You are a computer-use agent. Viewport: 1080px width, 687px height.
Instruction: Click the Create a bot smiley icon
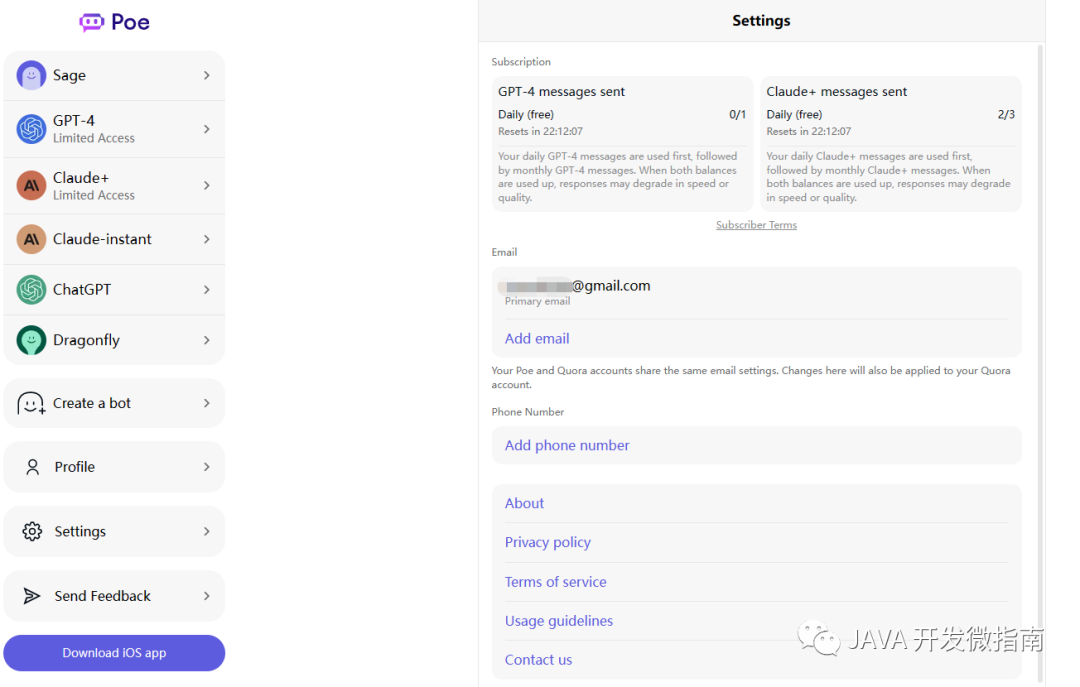[x=32, y=403]
